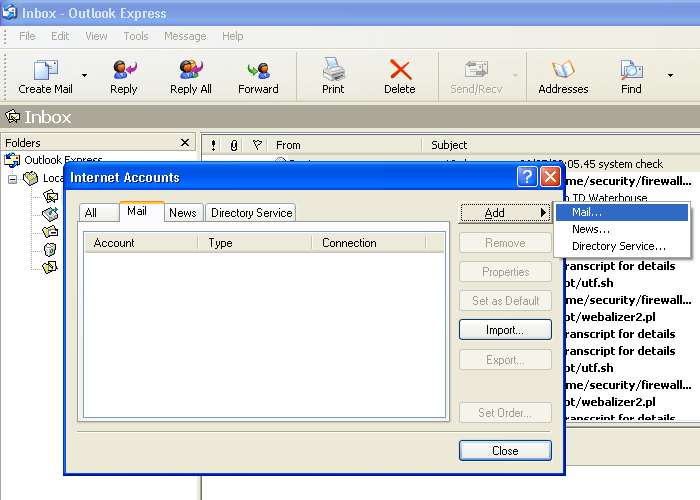Switch to the Directory Service tab

tap(251, 212)
